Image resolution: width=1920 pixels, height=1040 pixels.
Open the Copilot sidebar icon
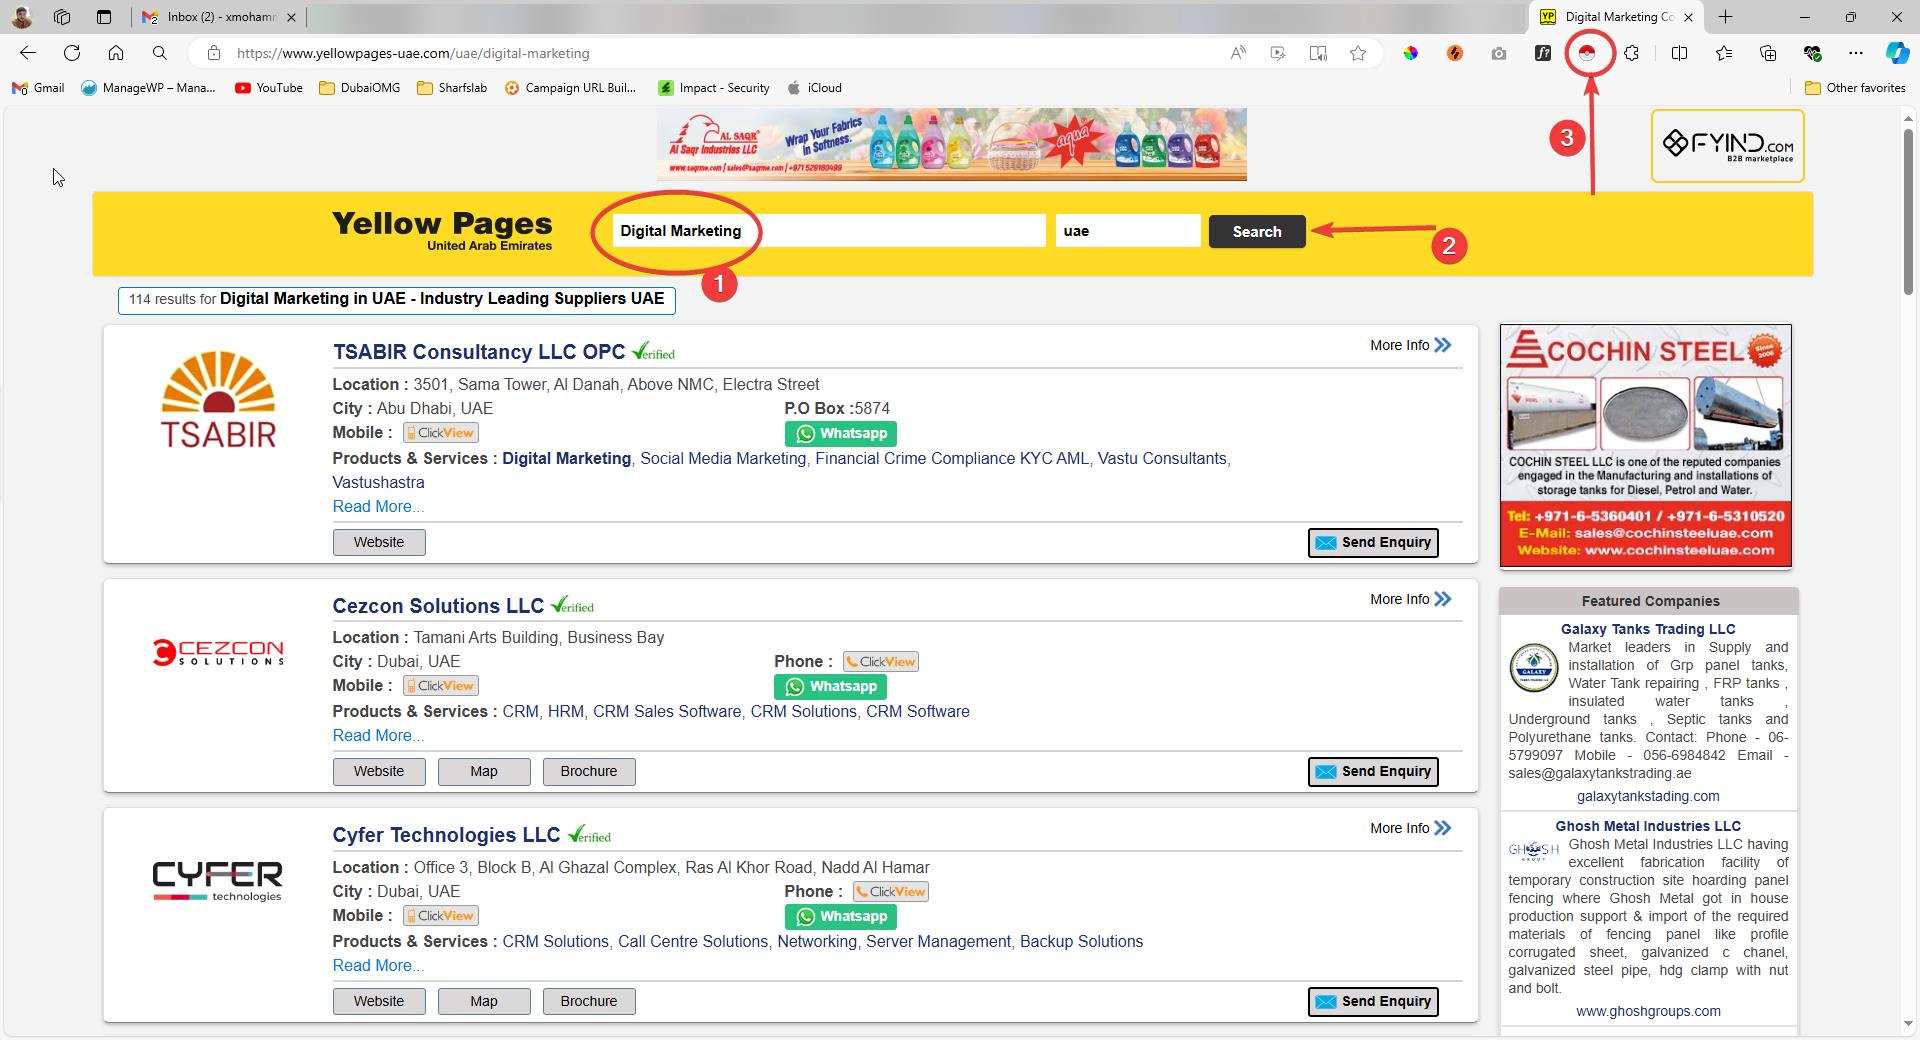pos(1897,53)
